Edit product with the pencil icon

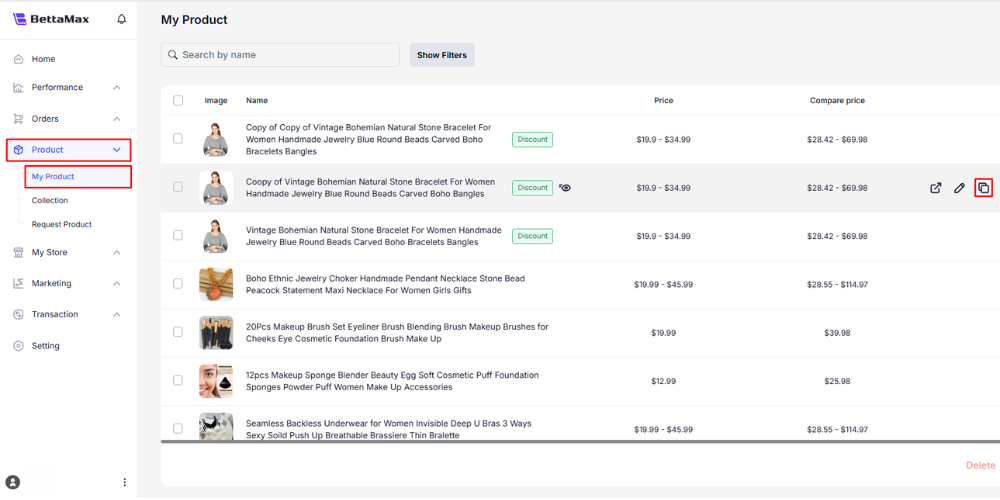point(959,187)
